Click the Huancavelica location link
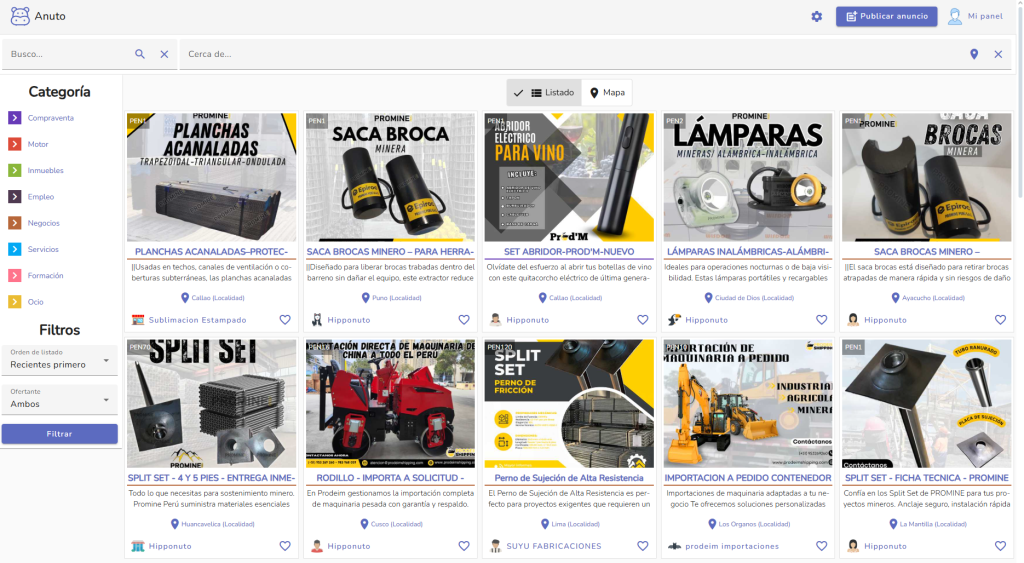 click(212, 524)
